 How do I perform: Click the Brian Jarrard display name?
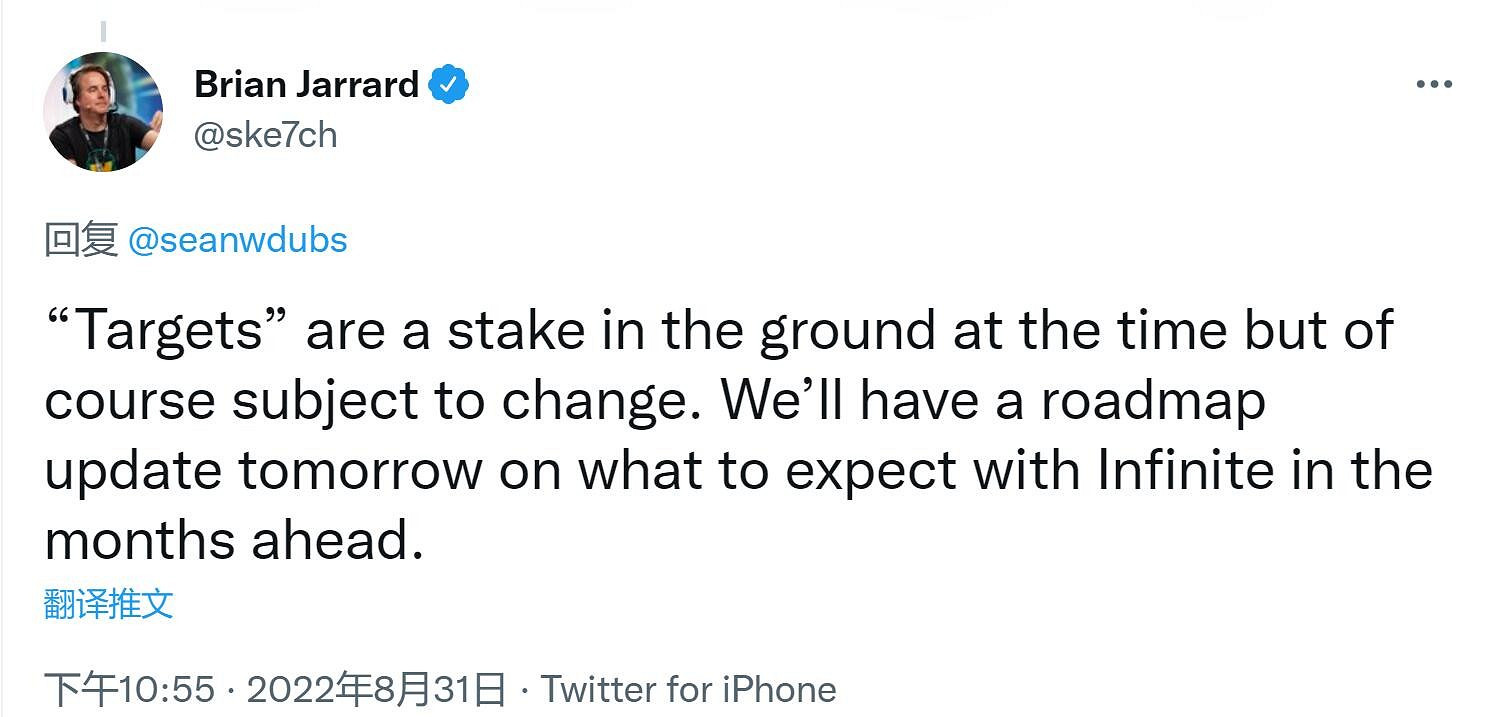306,85
